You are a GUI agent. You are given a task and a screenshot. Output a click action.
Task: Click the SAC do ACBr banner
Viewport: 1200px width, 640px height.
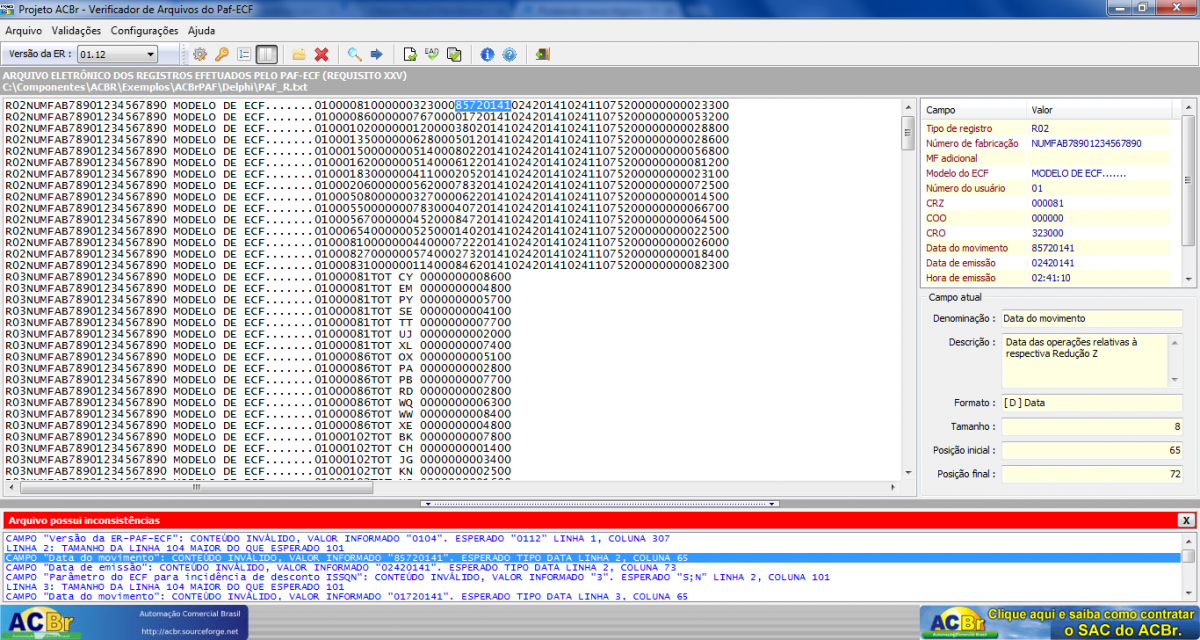[1058, 622]
